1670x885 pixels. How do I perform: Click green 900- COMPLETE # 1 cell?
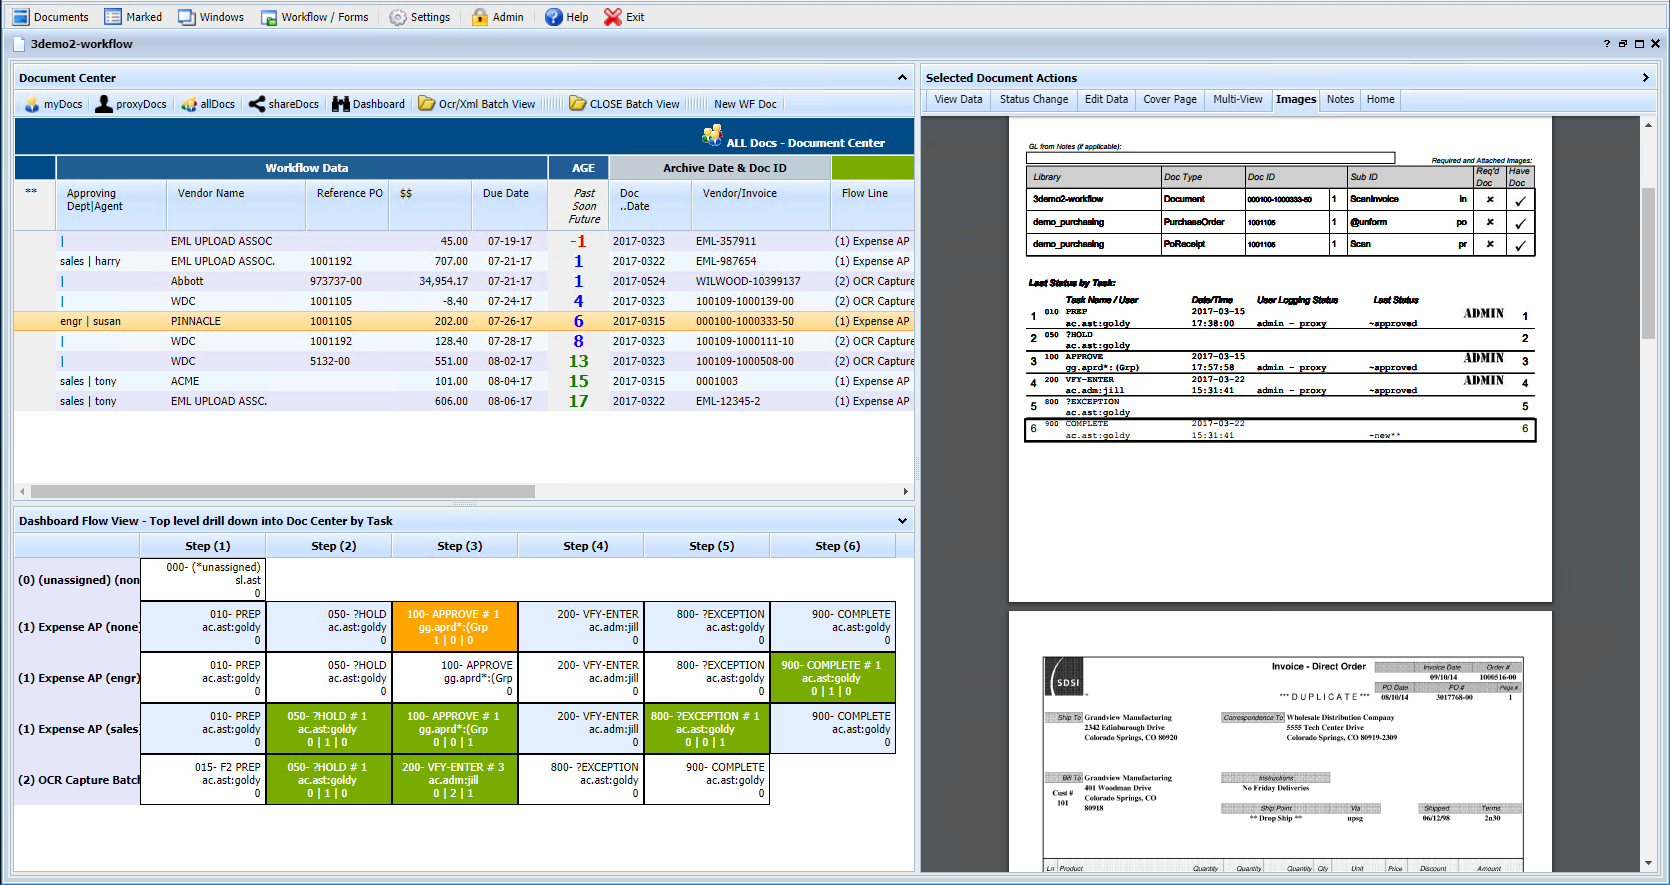click(833, 678)
